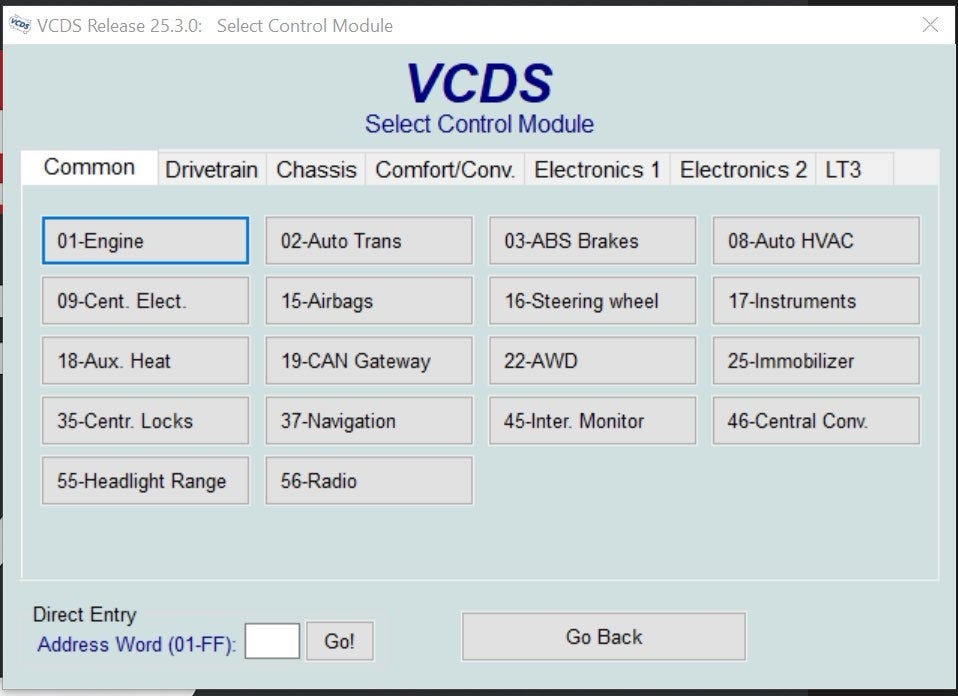Open the 46-Central Conv. module
Screen dimensions: 958x696
(x=816, y=420)
